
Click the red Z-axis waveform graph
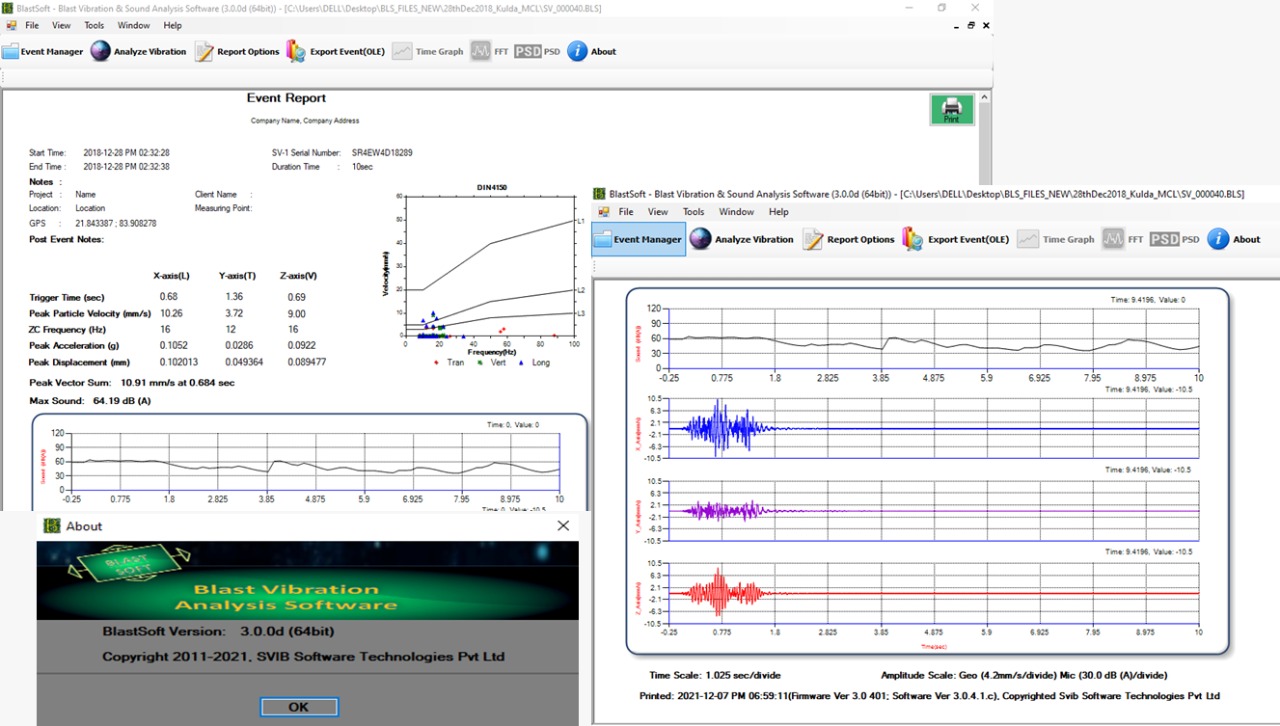pos(933,593)
